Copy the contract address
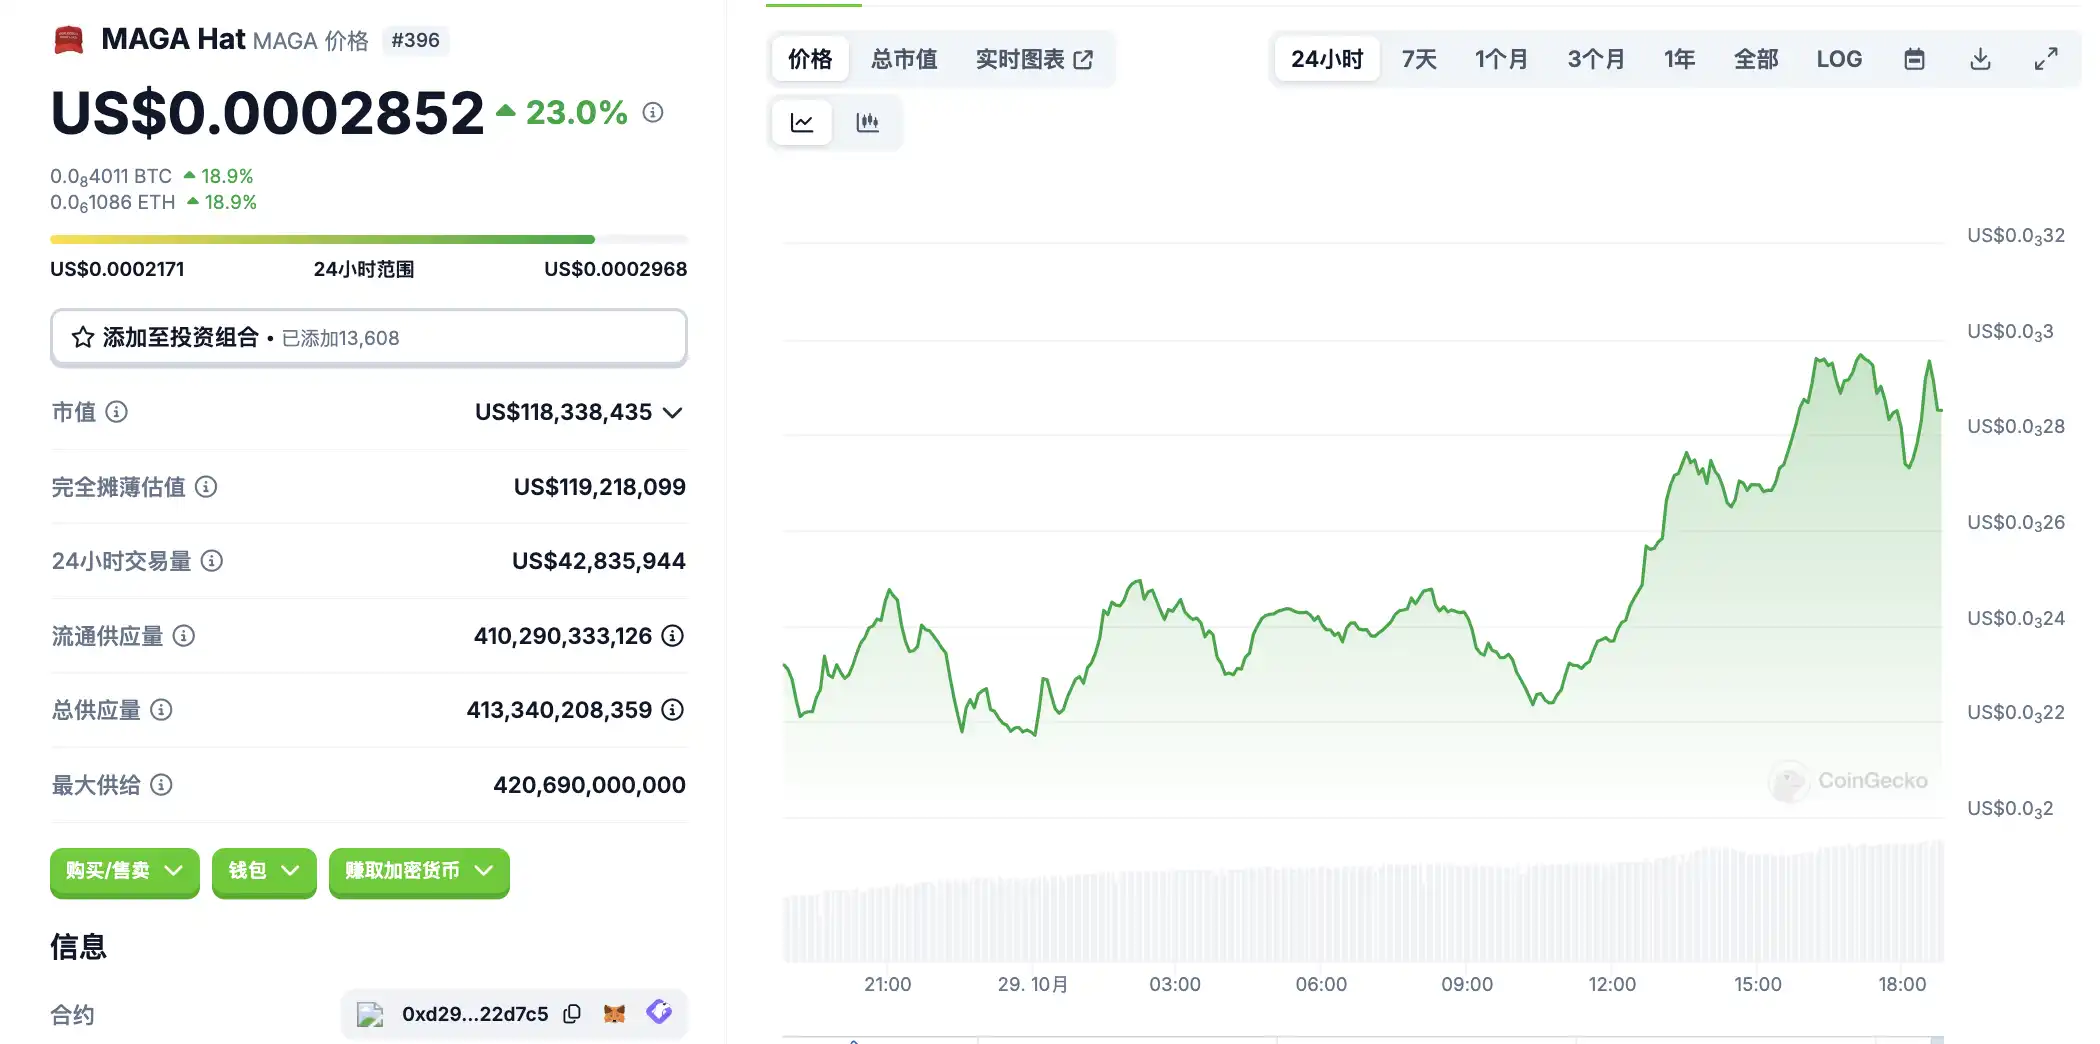The width and height of the screenshot is (2100, 1044). pyautogui.click(x=572, y=1014)
